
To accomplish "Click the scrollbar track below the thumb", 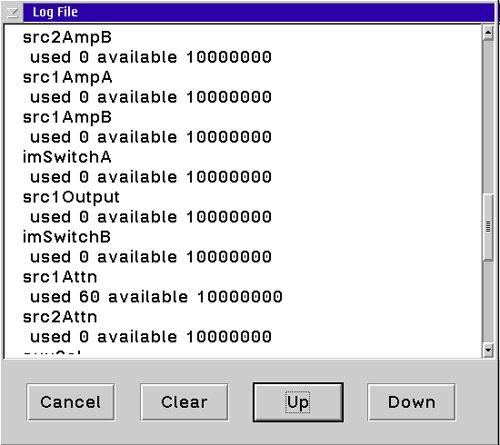I will 488,301.
